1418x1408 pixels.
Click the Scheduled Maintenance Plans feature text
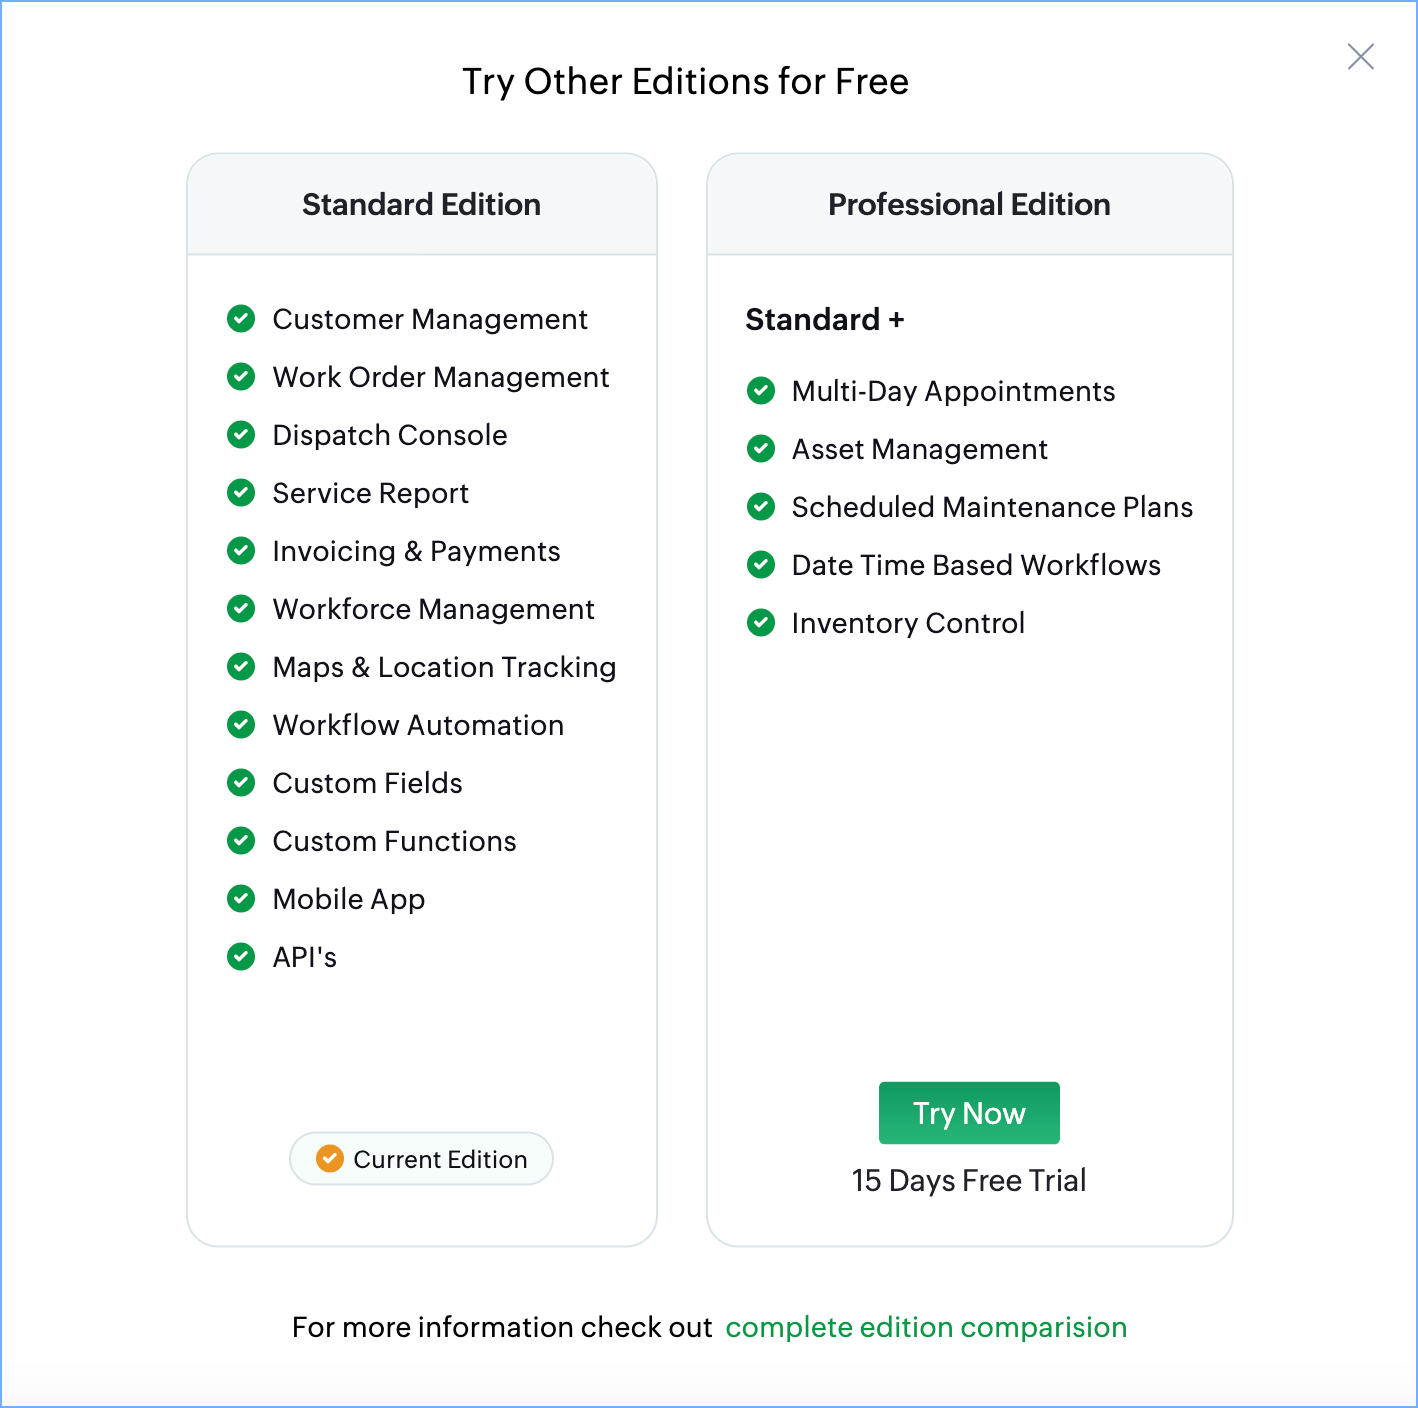pos(991,507)
